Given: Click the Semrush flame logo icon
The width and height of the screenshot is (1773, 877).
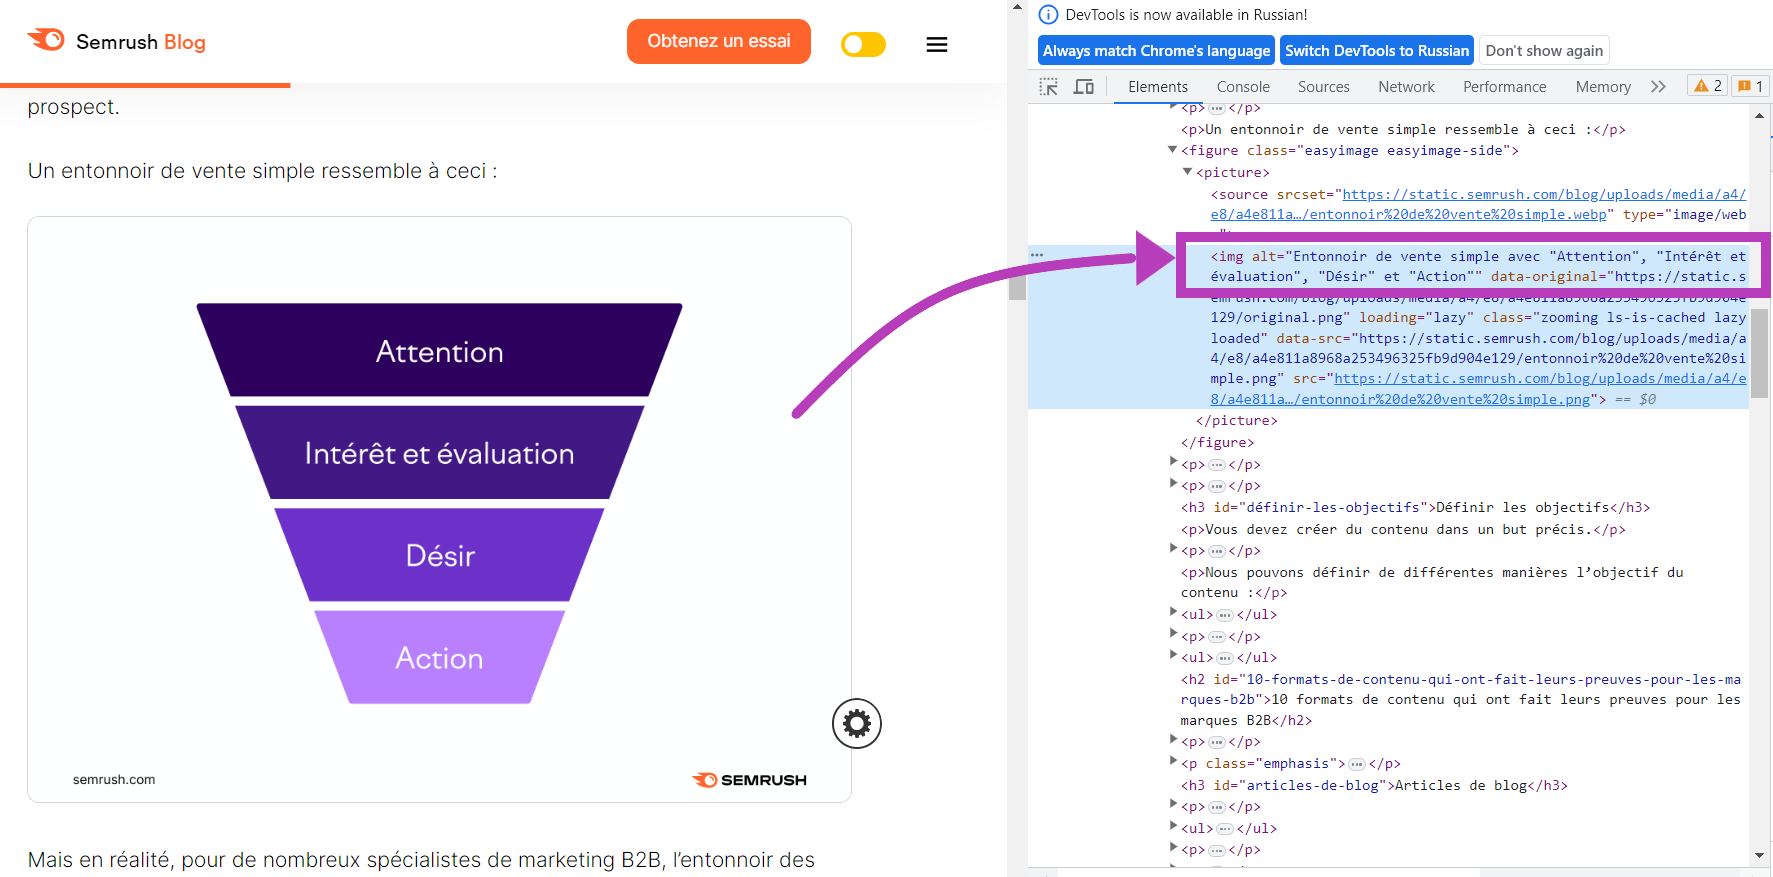Looking at the screenshot, I should (46, 40).
